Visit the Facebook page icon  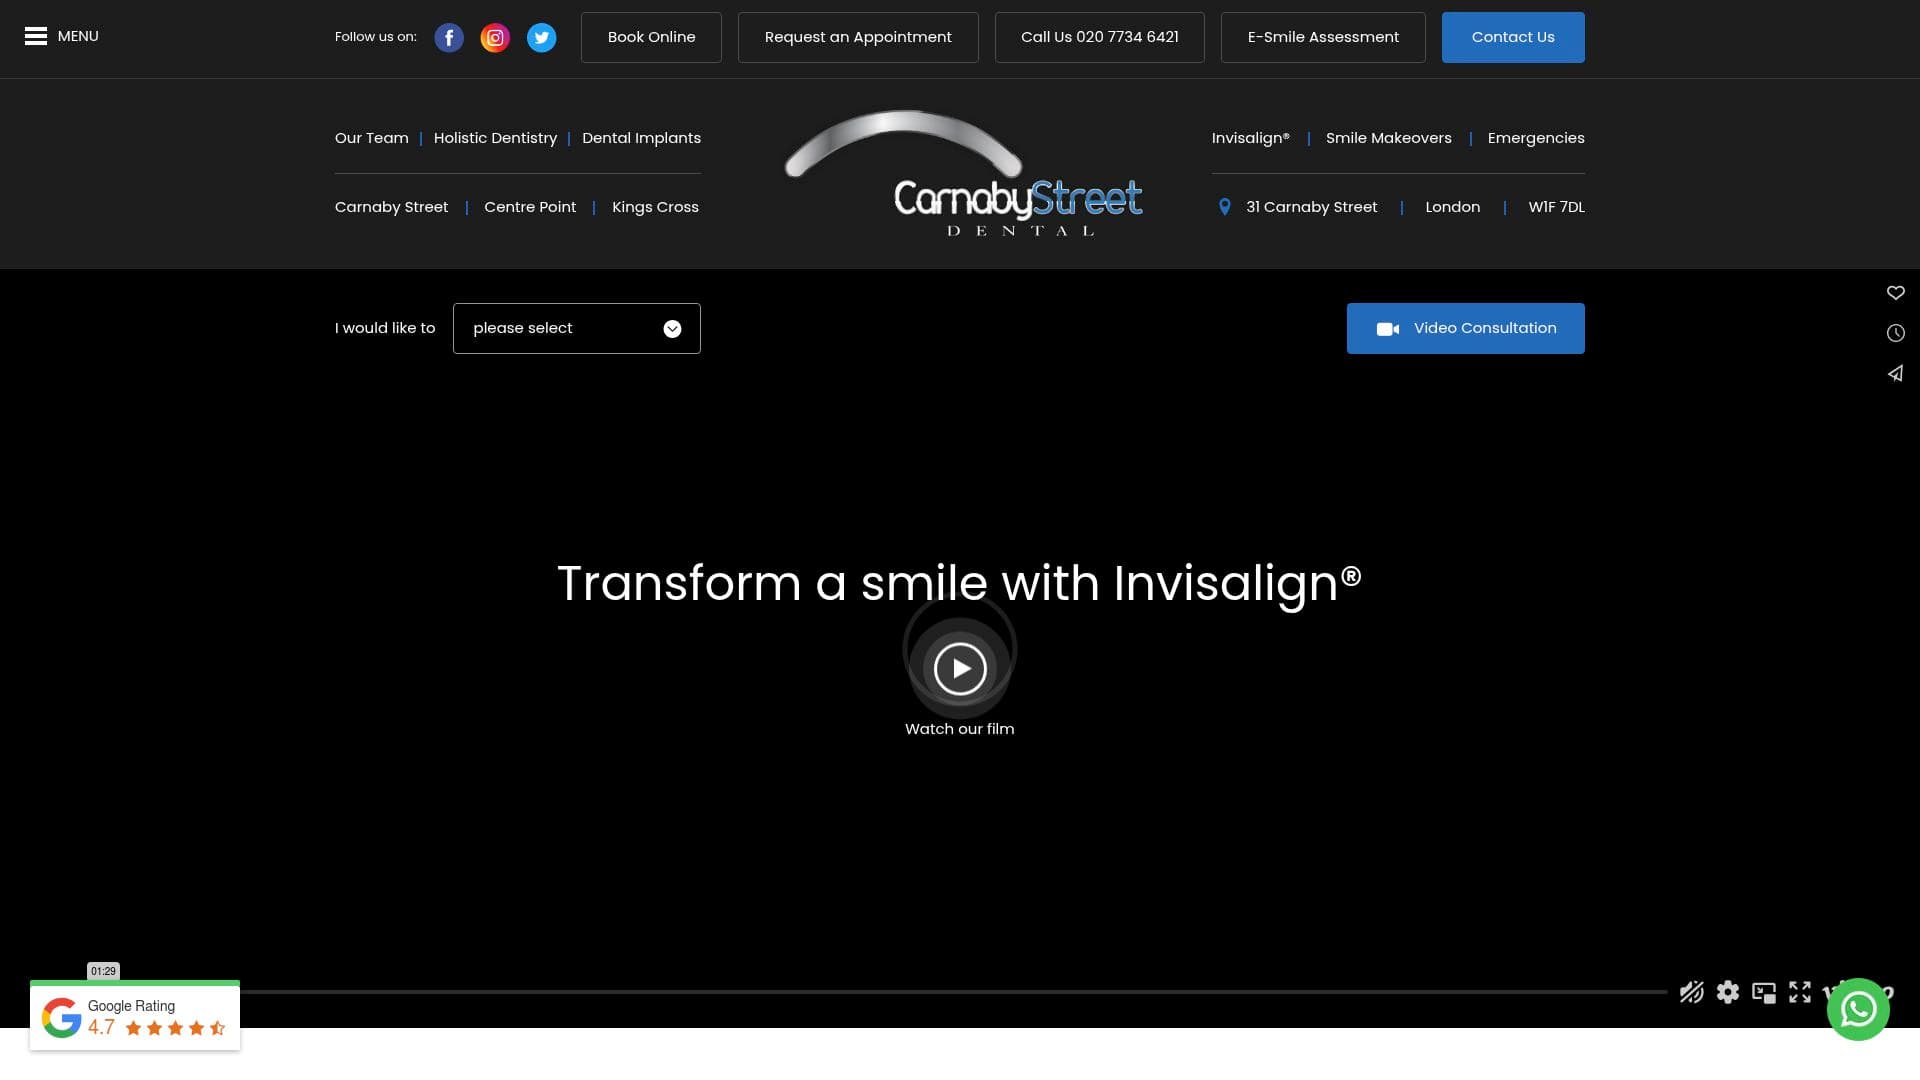click(x=449, y=38)
